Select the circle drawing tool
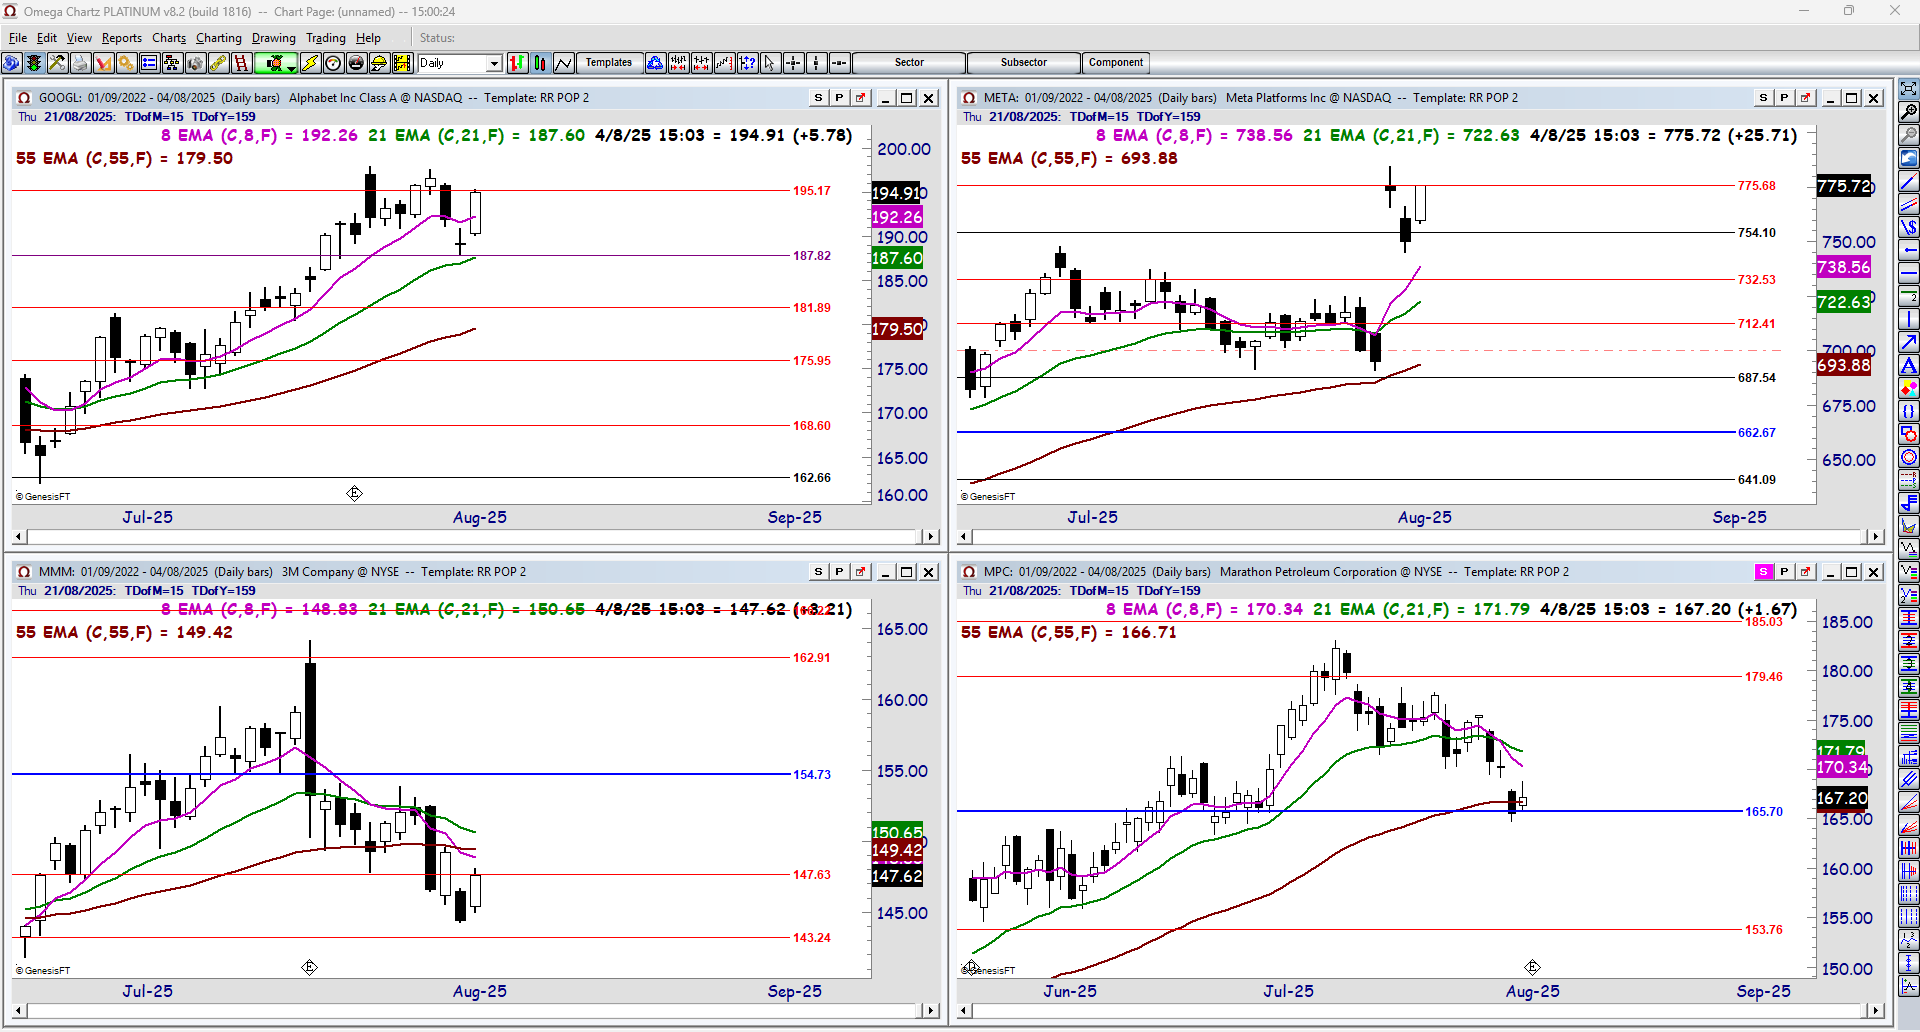This screenshot has width=1920, height=1032. click(x=1909, y=458)
